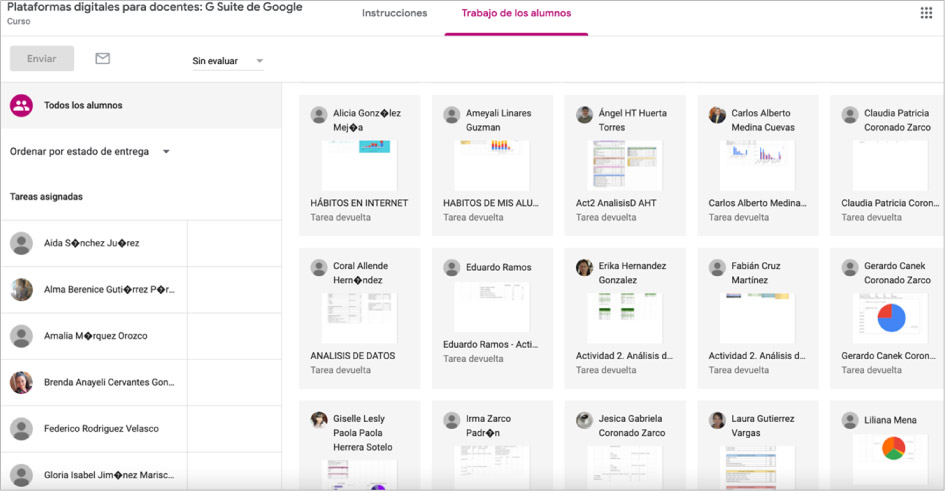Screen dimensions: 945x491
Task: Click Coral Allende Hernández card avatar
Action: pos(319,267)
